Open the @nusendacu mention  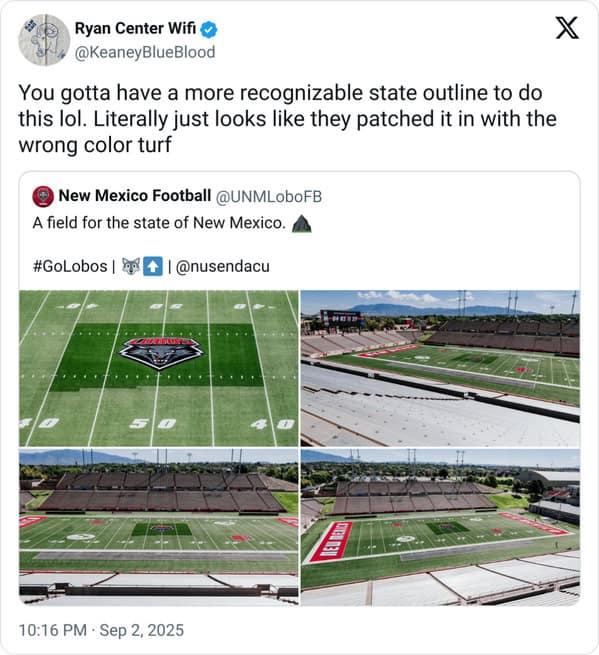(223, 267)
